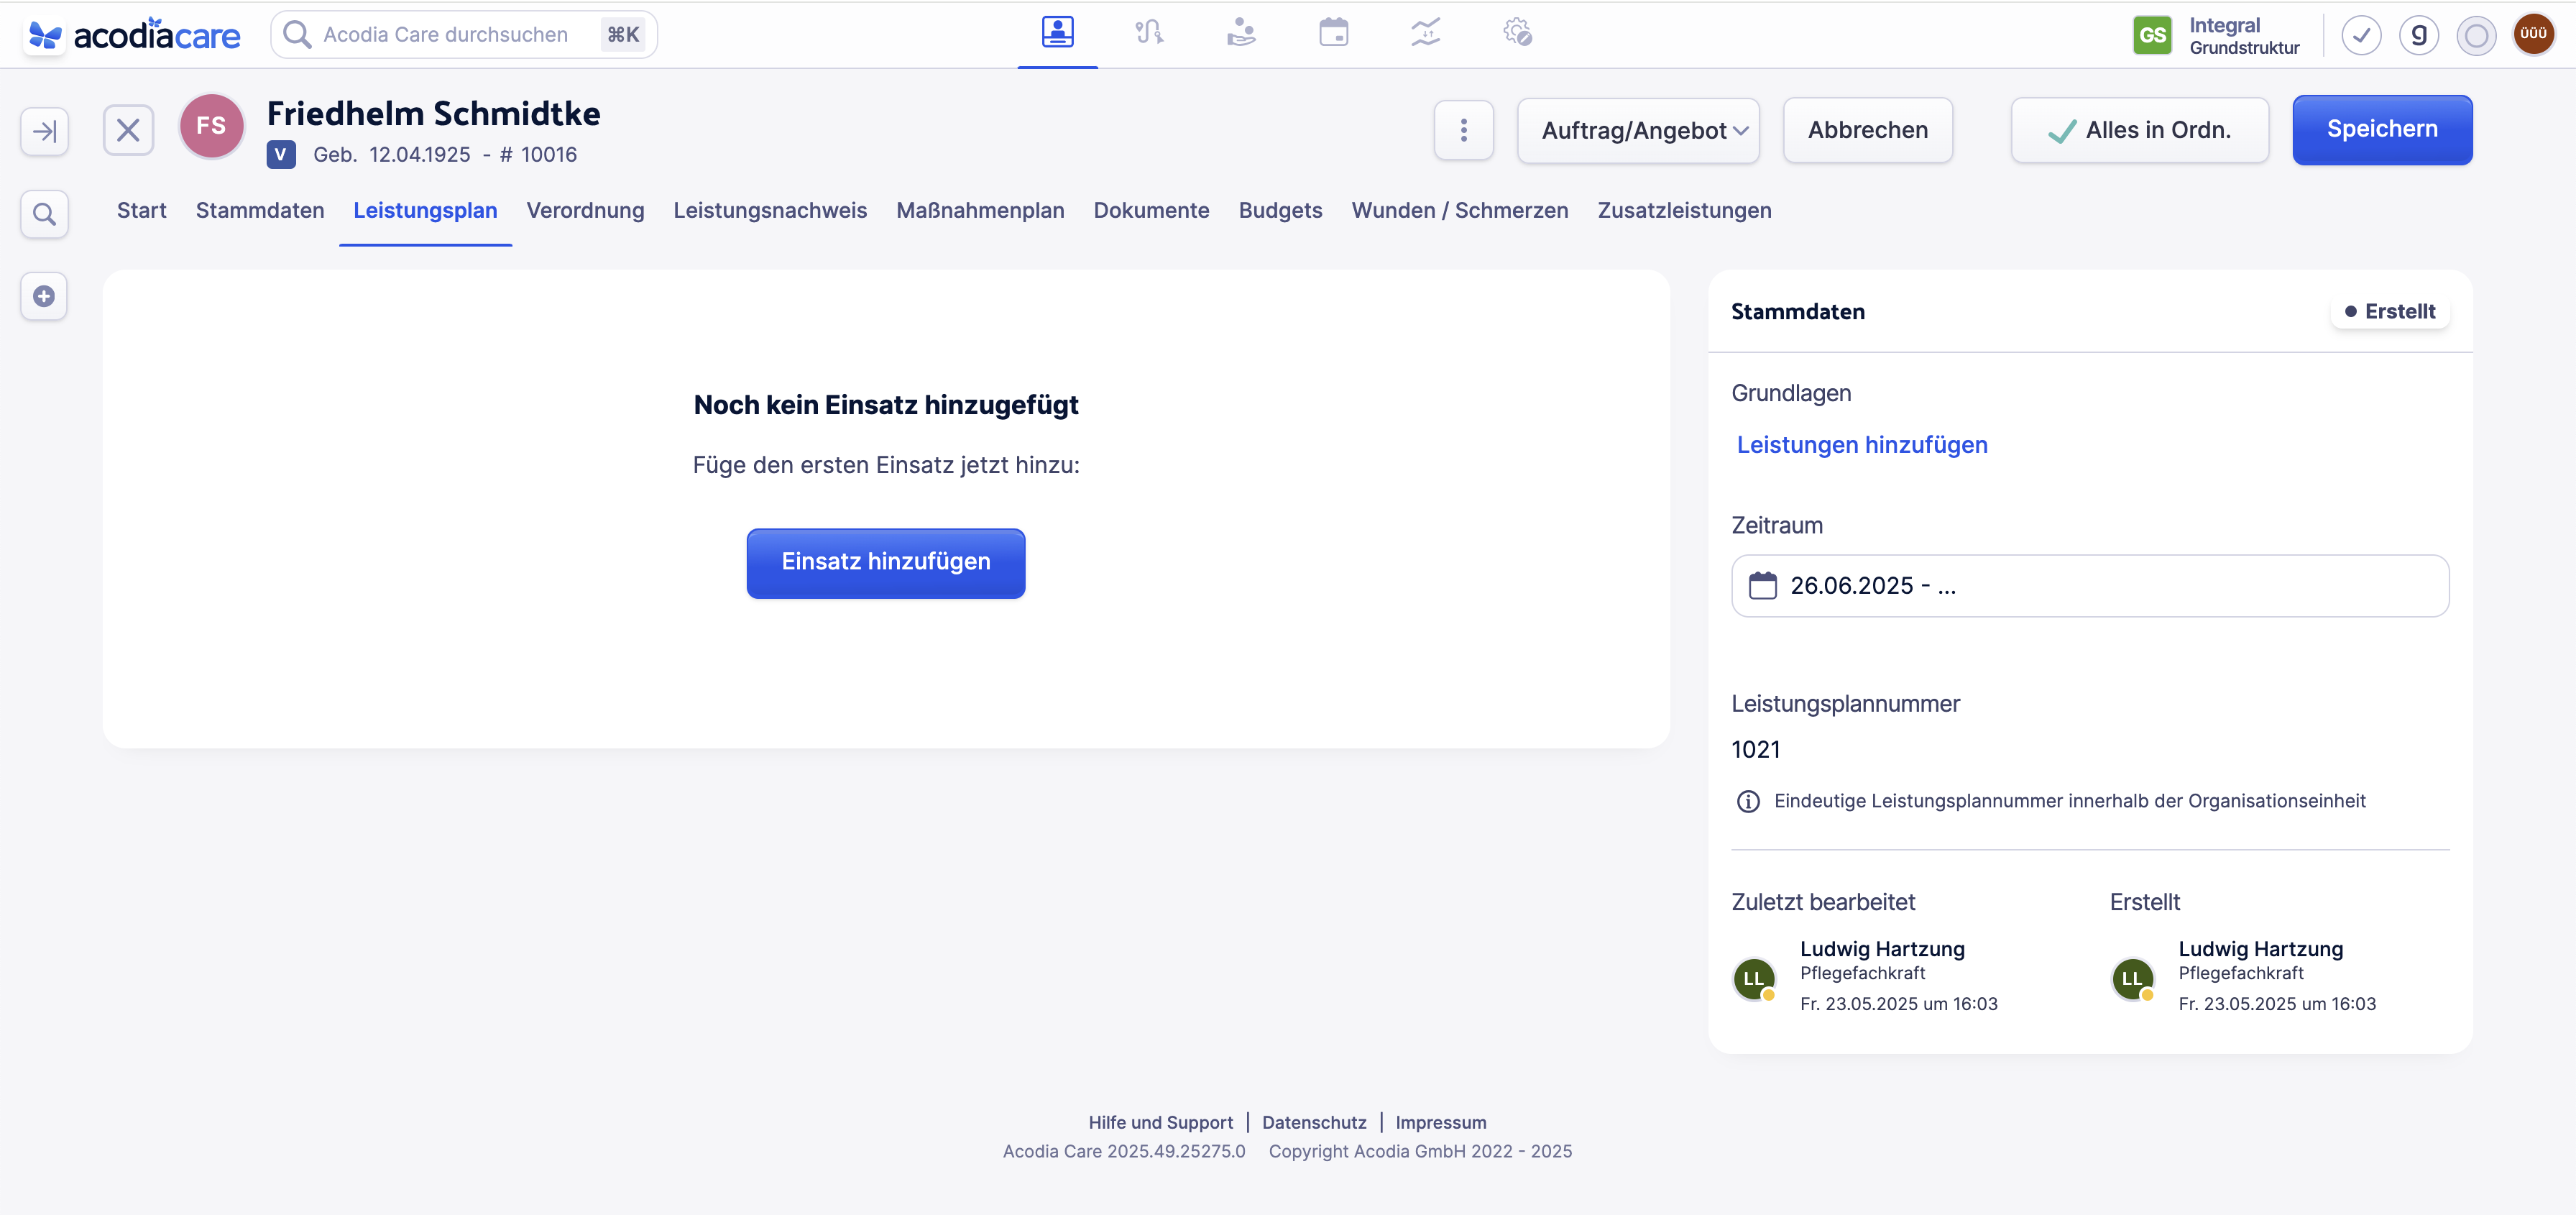Open the calendar icon in the top bar
The height and width of the screenshot is (1215, 2576).
[1333, 33]
